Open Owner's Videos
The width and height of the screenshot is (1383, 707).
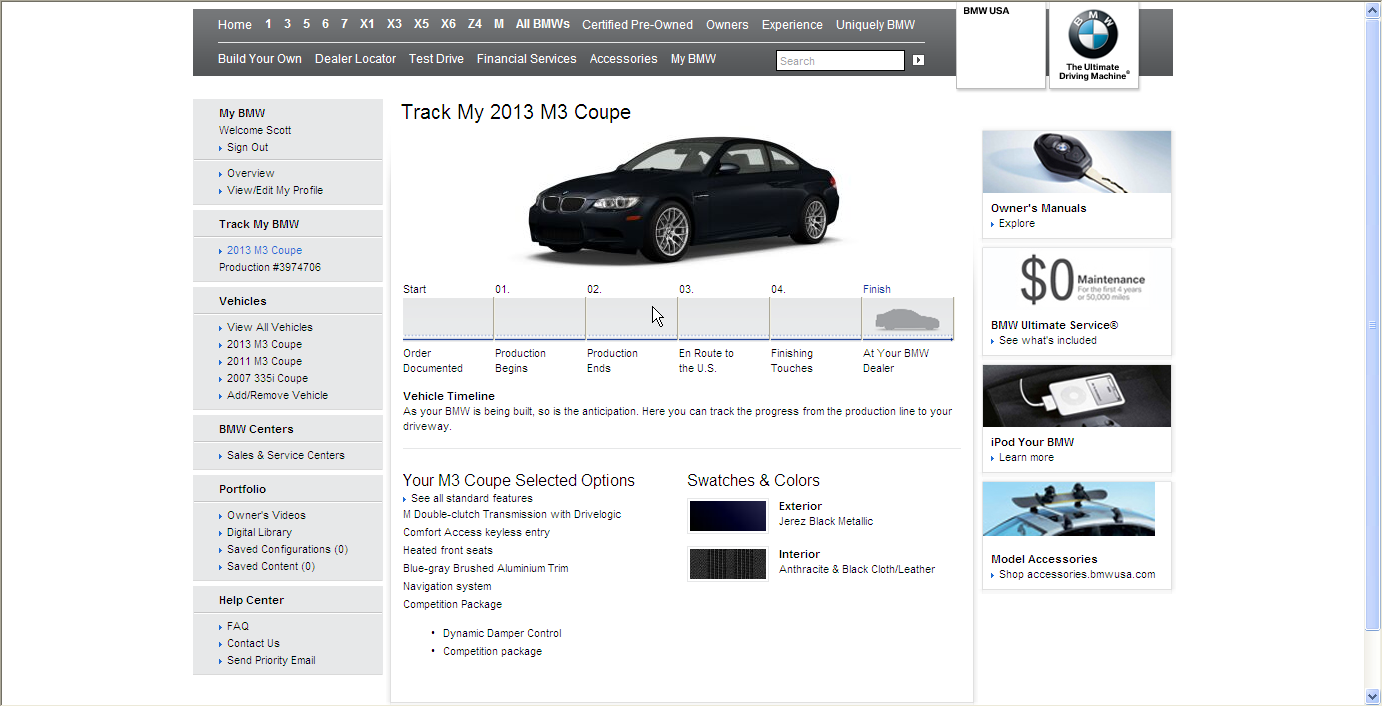coord(266,515)
